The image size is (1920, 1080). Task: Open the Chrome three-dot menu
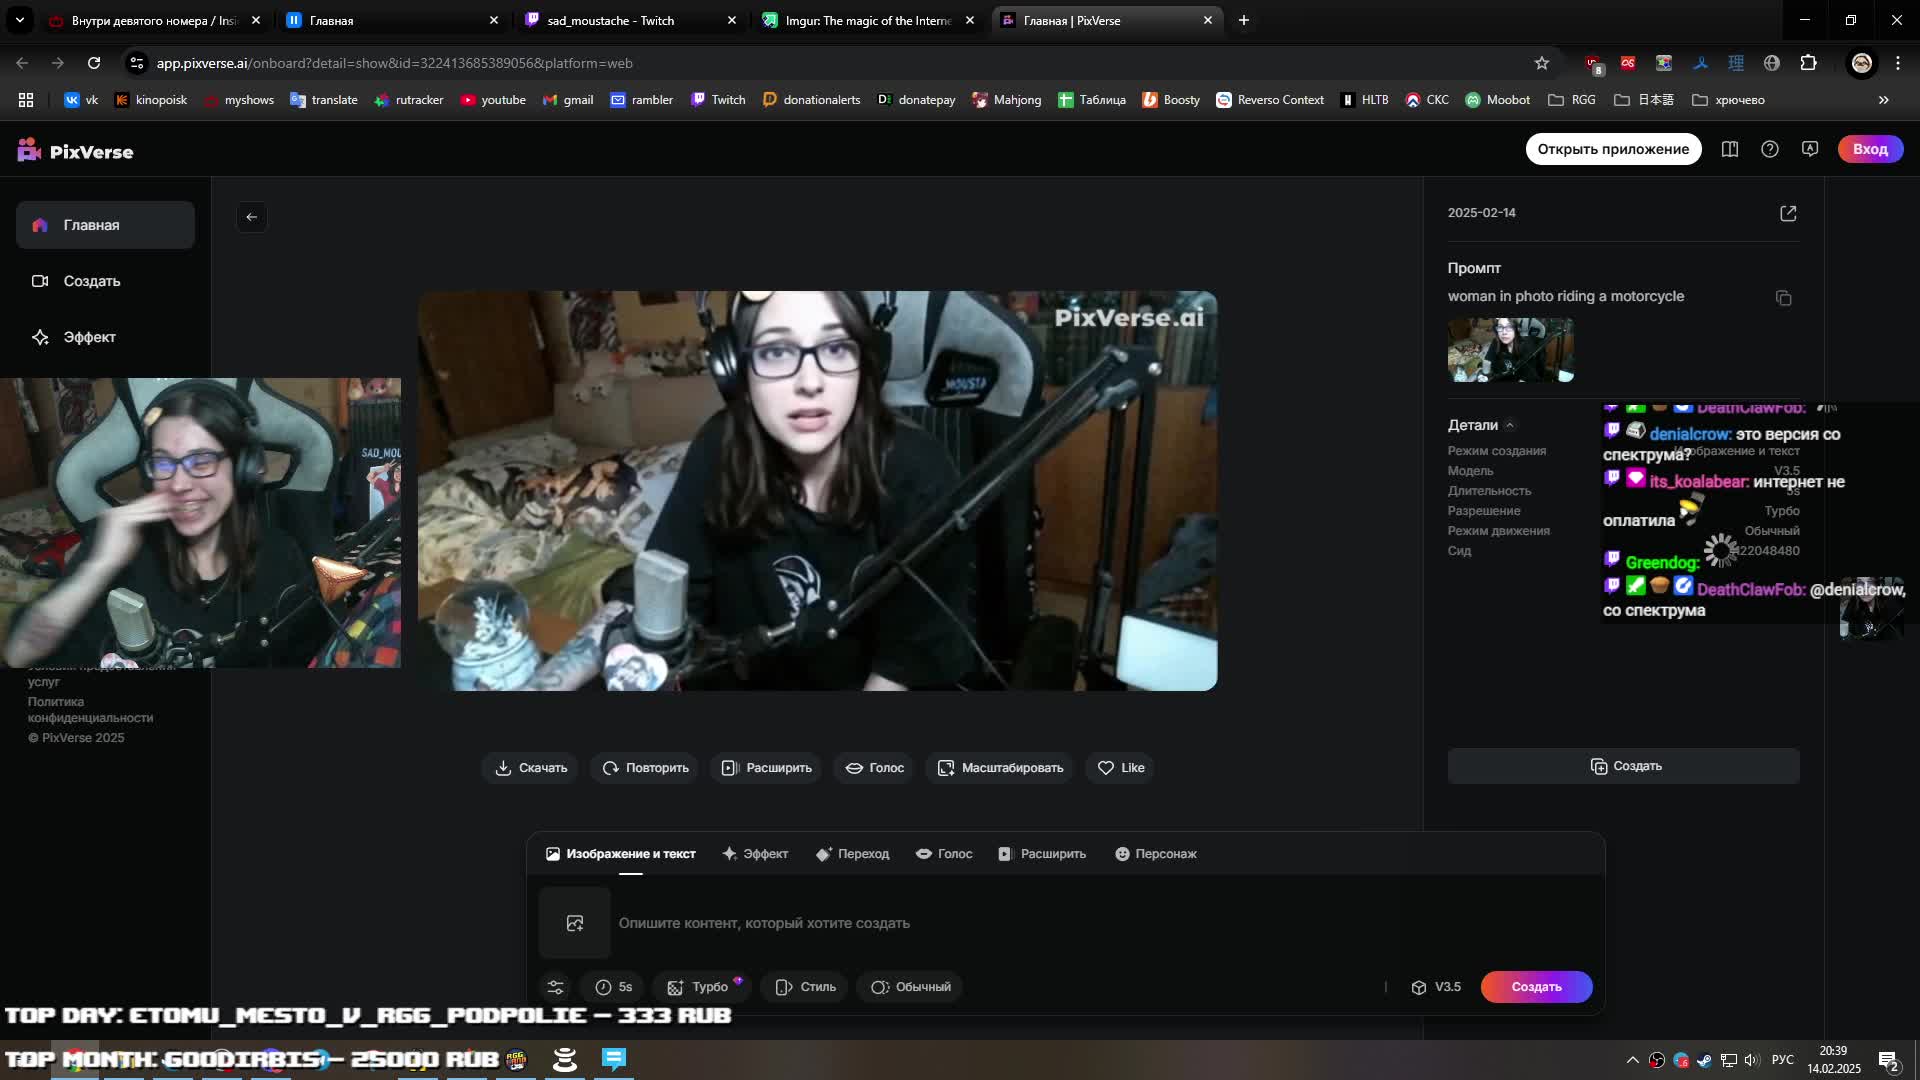[1898, 63]
